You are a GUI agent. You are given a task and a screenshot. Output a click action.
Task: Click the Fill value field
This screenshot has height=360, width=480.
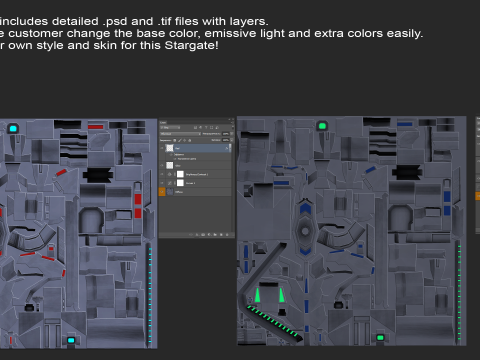226,140
